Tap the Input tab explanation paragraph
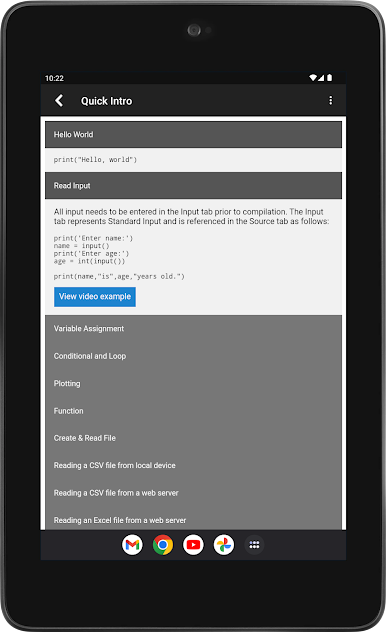 coord(191,216)
